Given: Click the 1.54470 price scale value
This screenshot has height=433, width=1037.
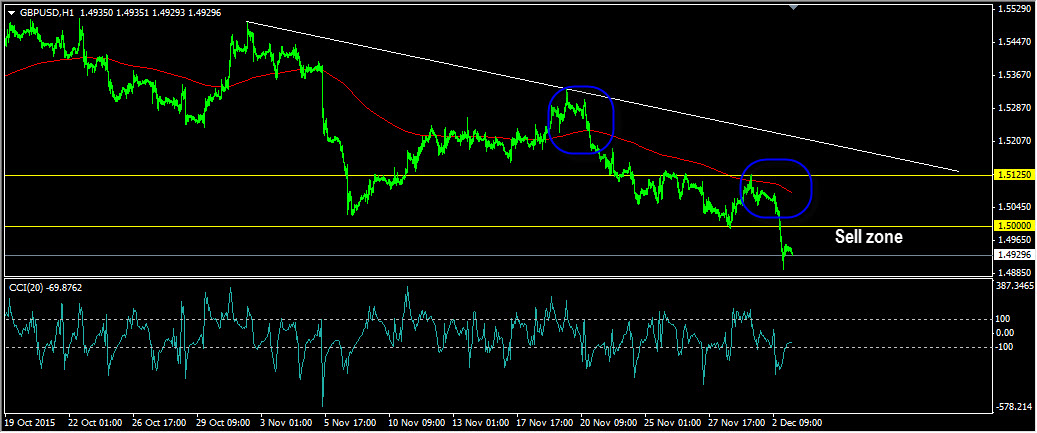Looking at the screenshot, I should [x=1015, y=42].
